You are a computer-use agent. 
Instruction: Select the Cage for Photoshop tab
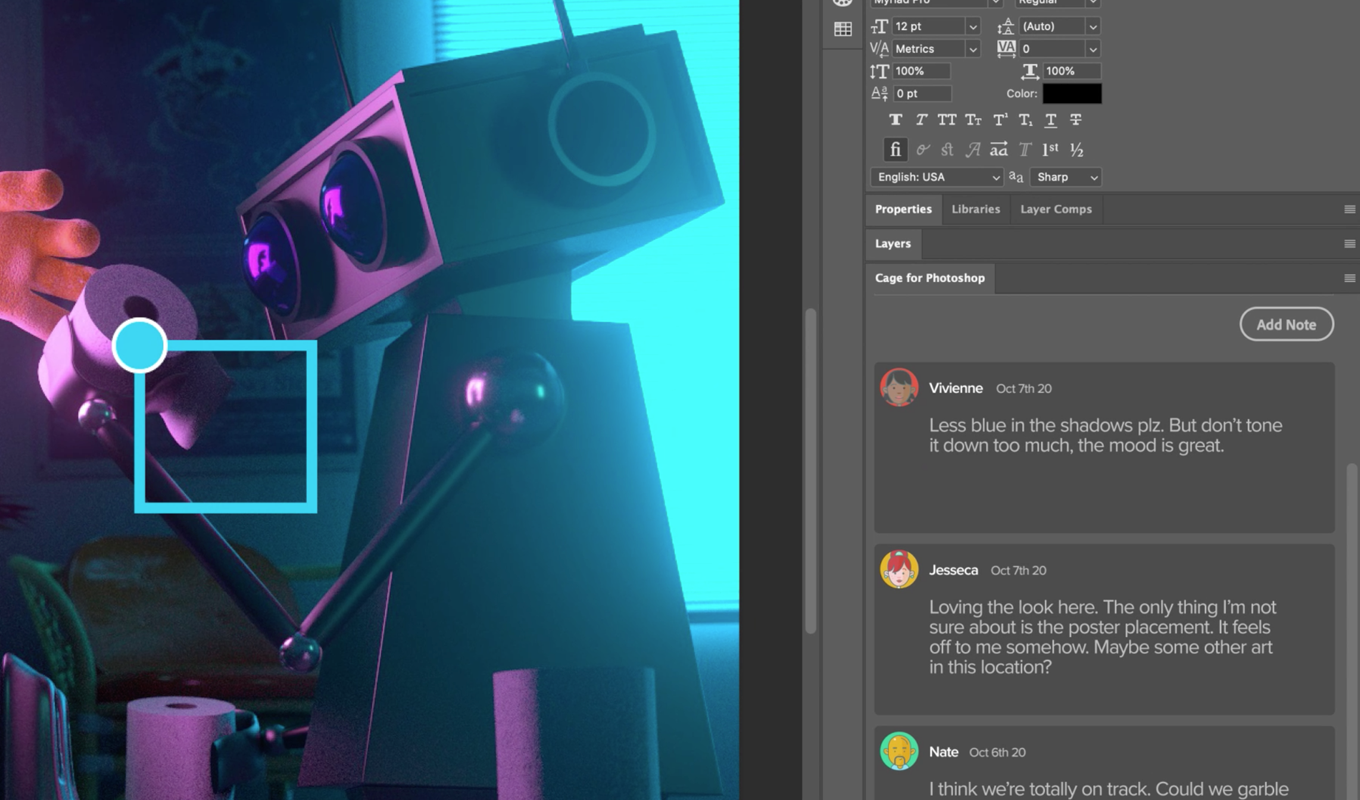(930, 278)
